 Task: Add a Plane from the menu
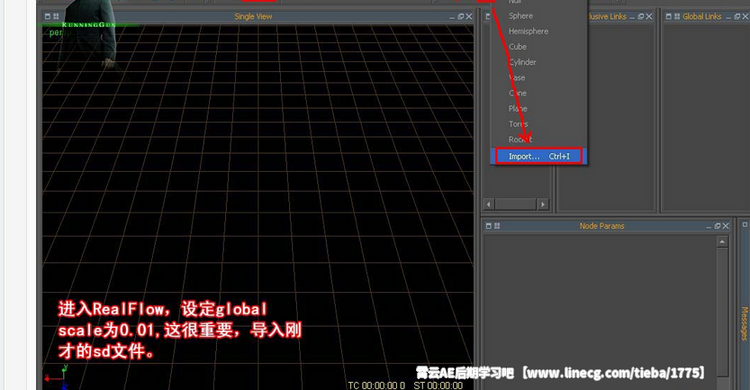coord(518,109)
